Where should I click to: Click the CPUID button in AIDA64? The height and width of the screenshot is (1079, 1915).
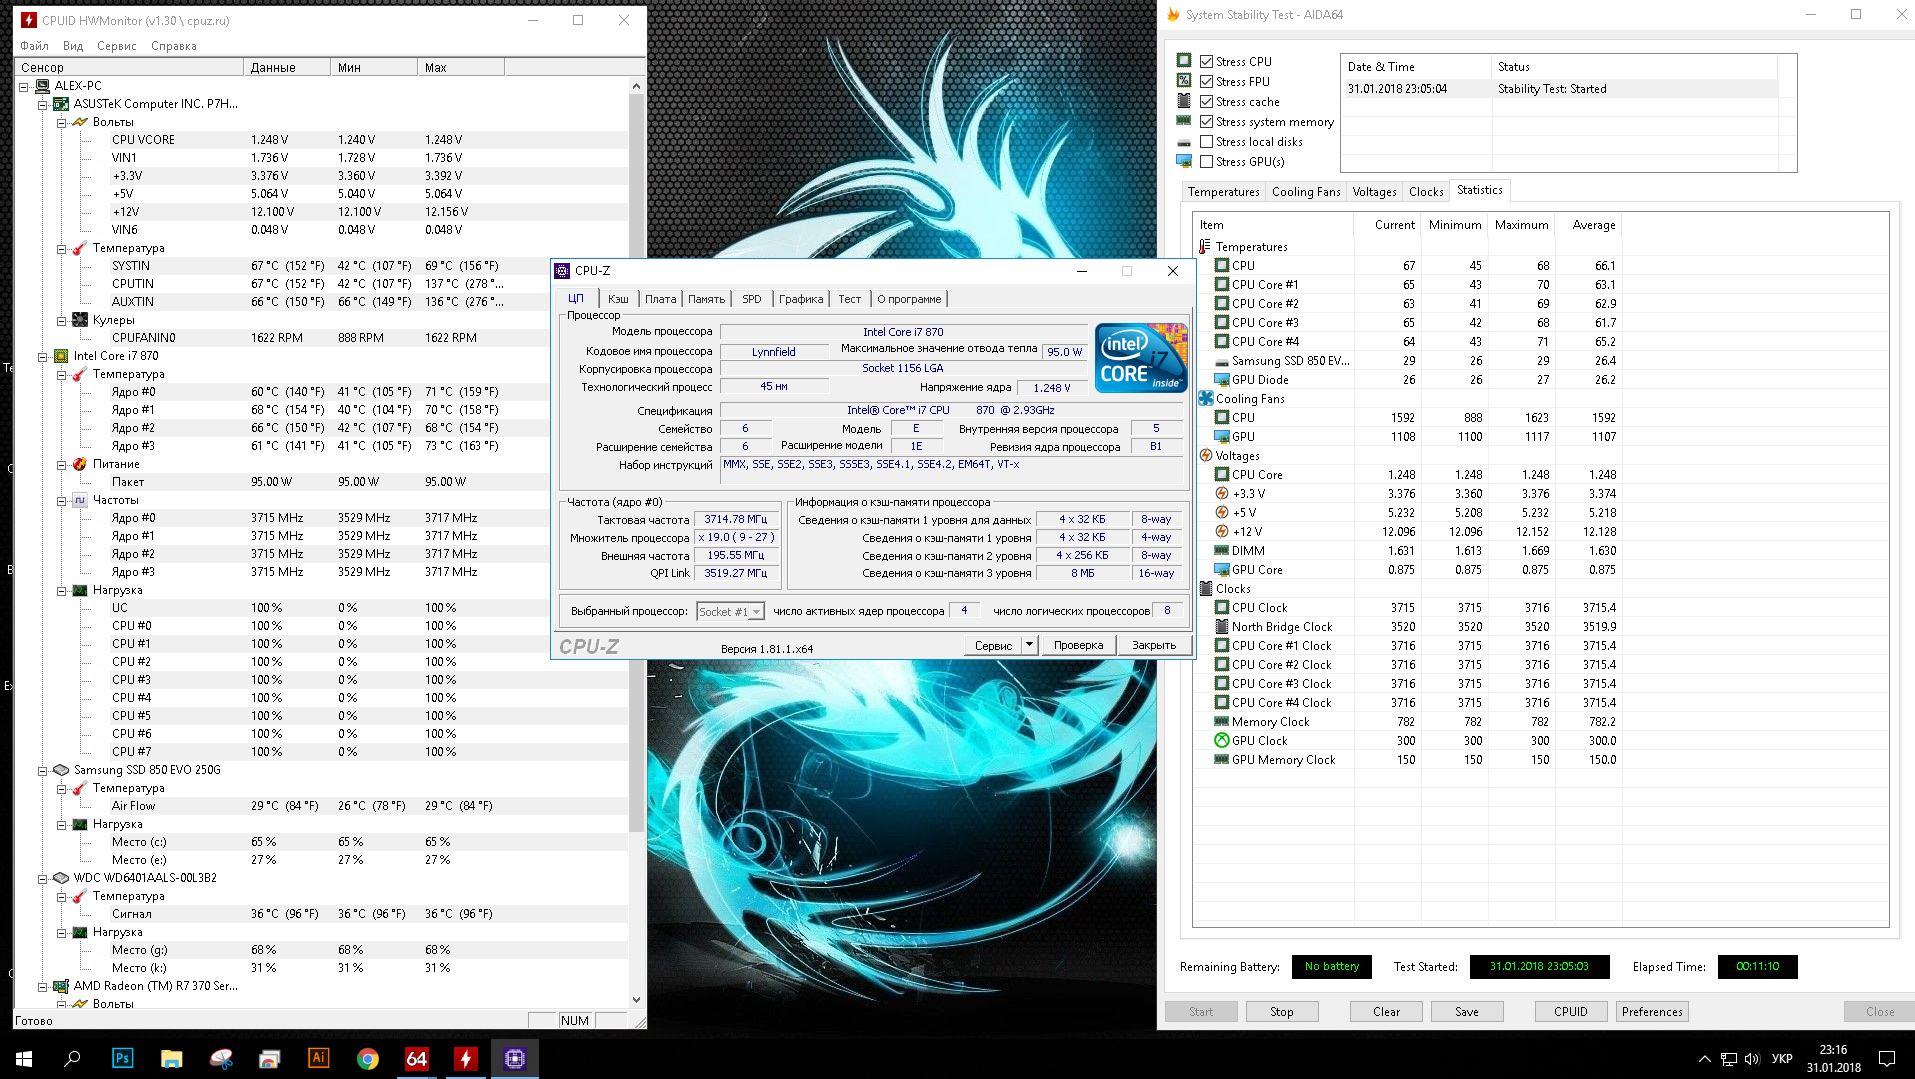pos(1571,1011)
